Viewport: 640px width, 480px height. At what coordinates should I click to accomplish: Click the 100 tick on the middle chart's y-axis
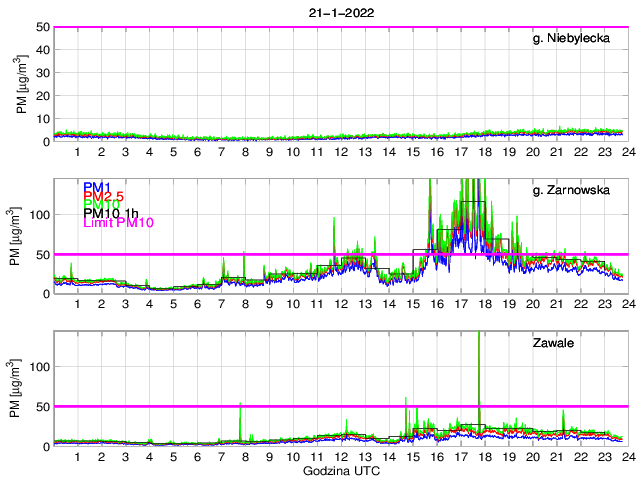click(x=39, y=214)
